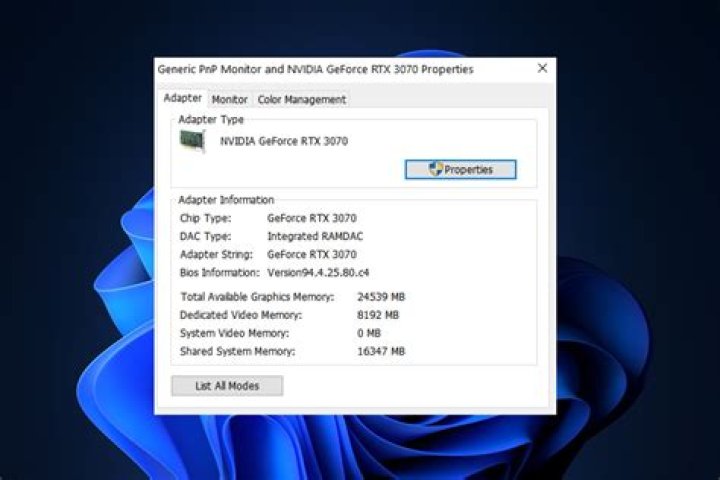The height and width of the screenshot is (480, 720).
Task: Open the Color Management tab
Action: [302, 99]
